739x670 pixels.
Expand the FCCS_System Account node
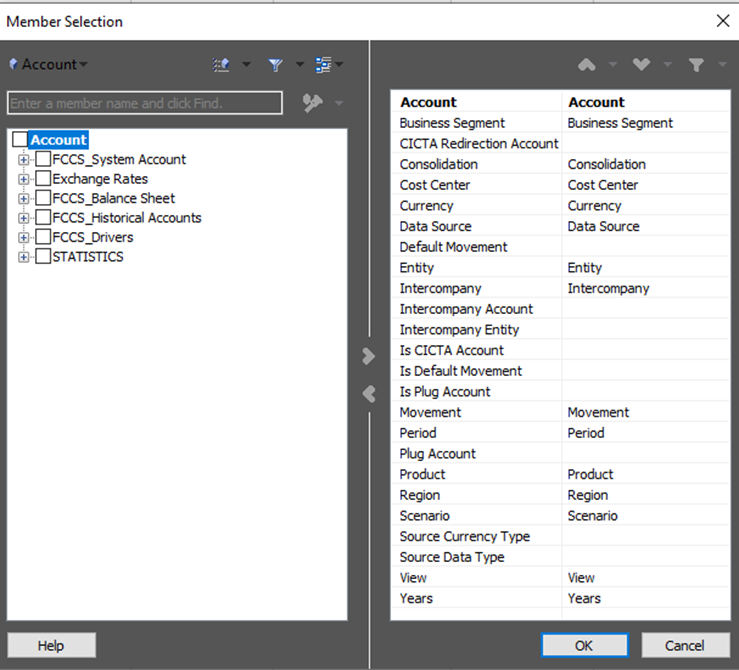pyautogui.click(x=23, y=160)
